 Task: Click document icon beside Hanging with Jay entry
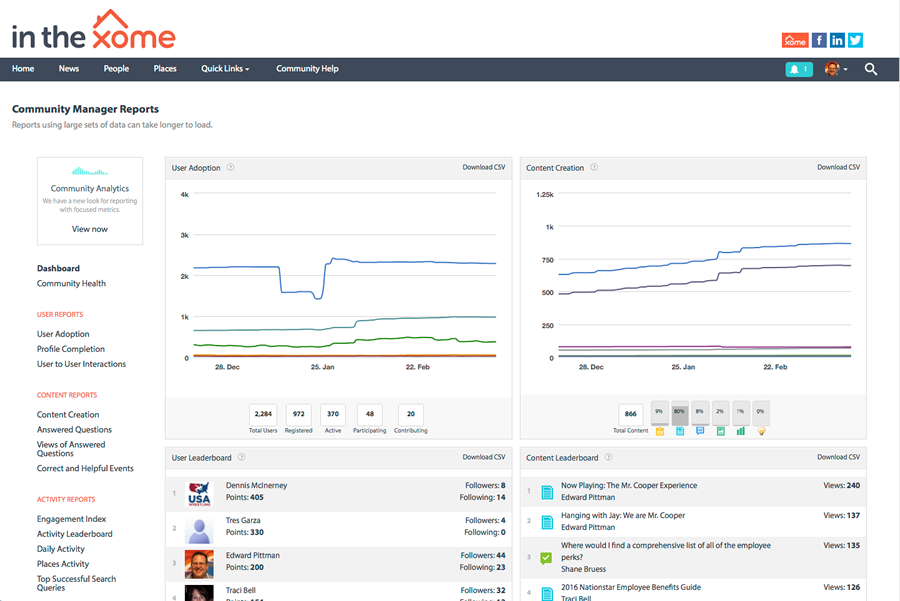click(547, 522)
